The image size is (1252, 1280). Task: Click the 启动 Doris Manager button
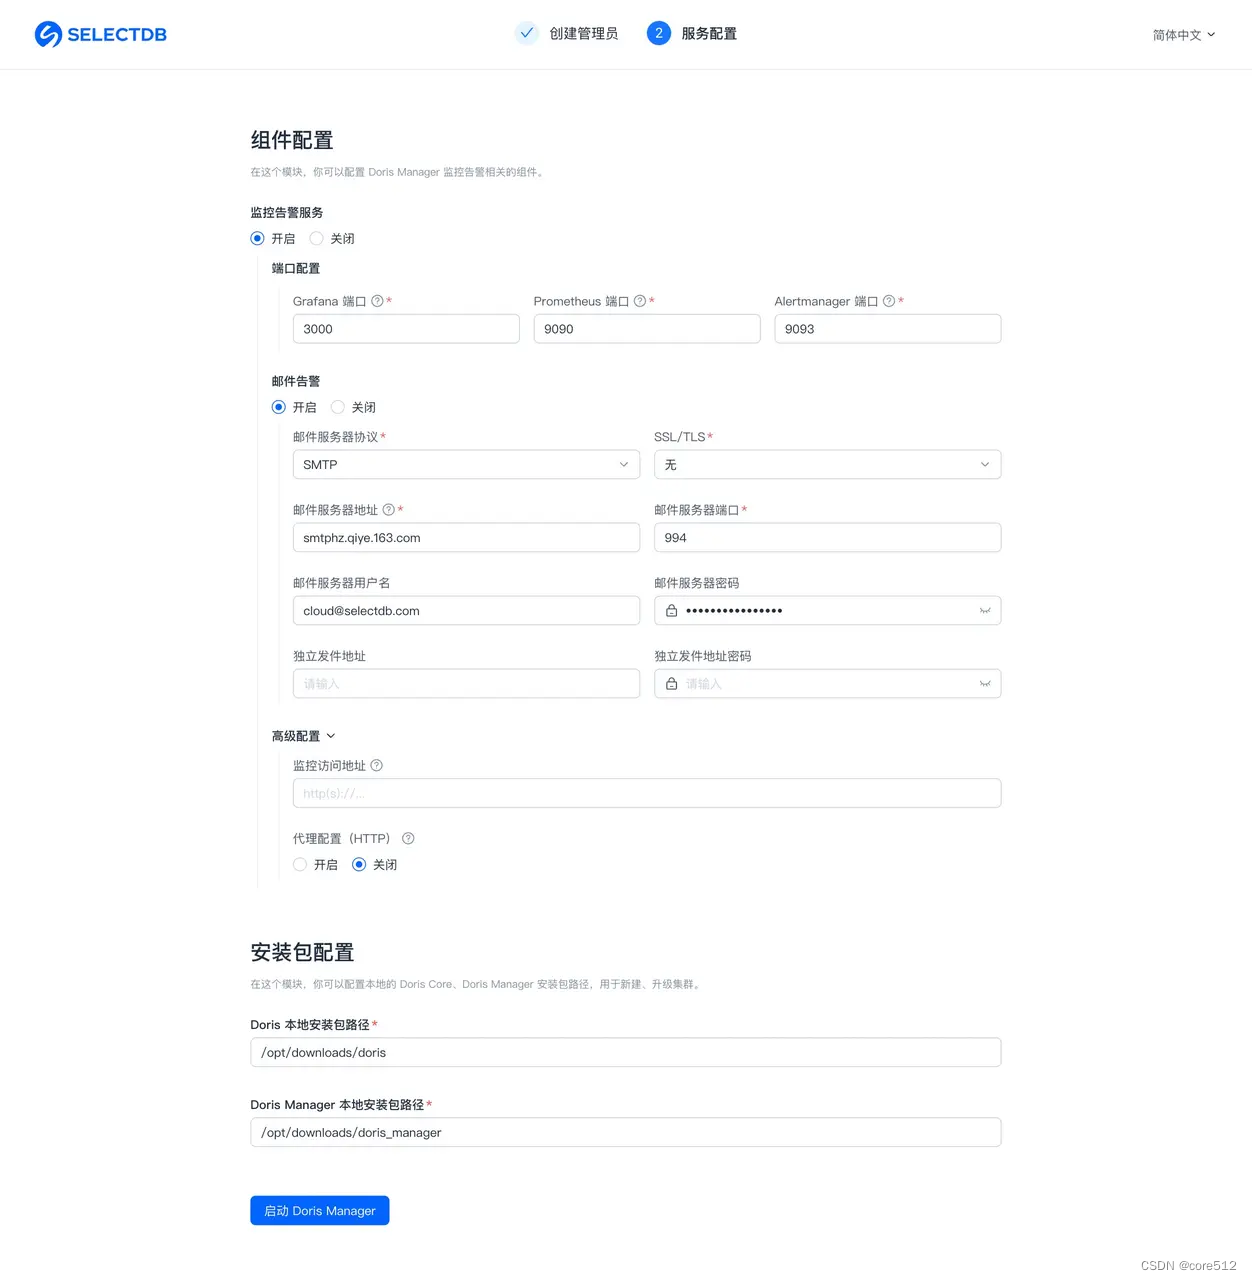point(319,1210)
